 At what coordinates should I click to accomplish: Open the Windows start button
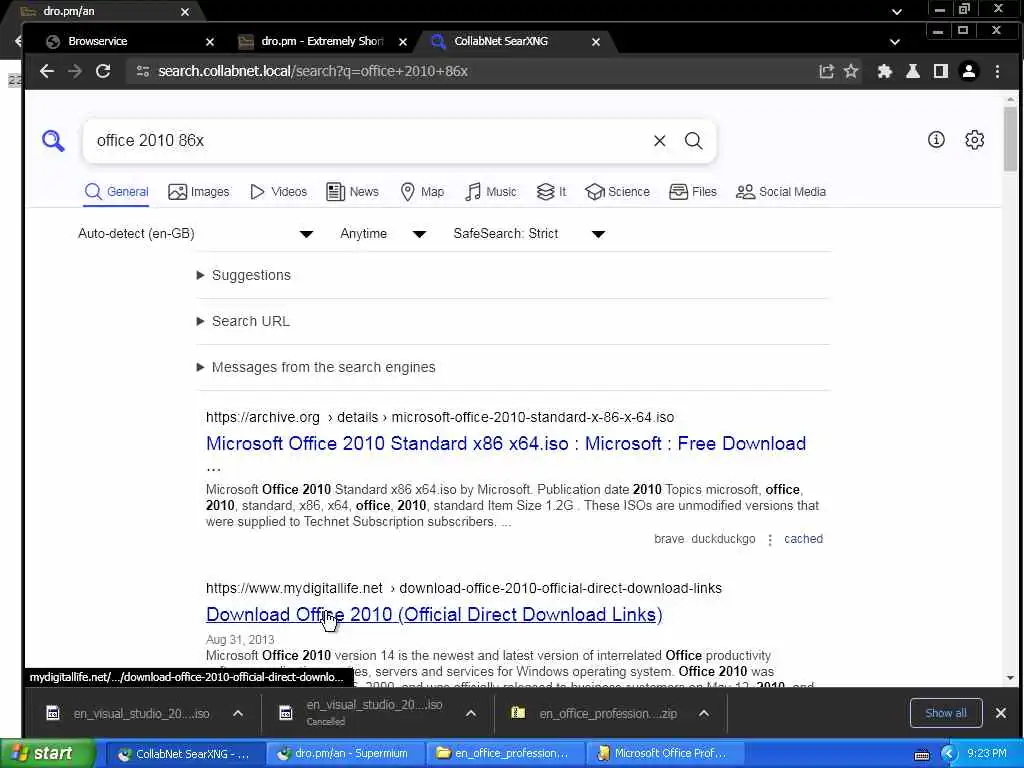(46, 754)
